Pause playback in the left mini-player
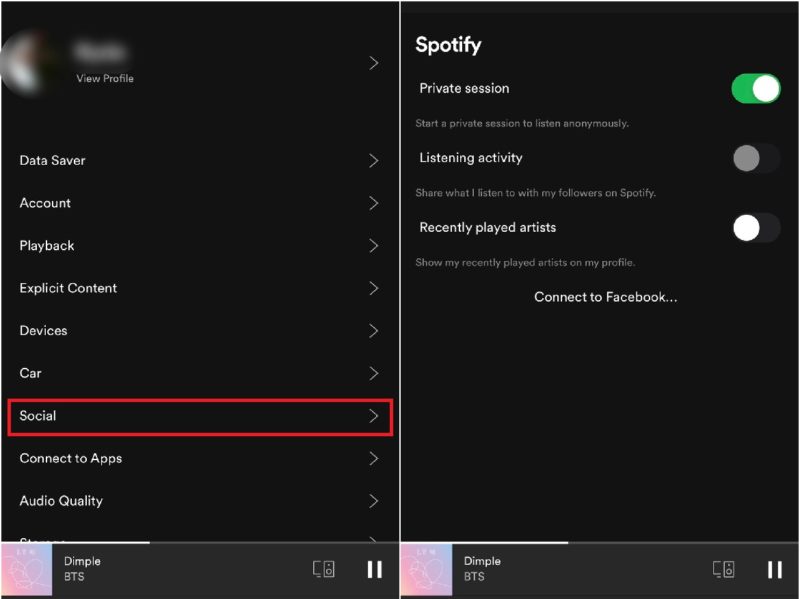 (x=375, y=569)
